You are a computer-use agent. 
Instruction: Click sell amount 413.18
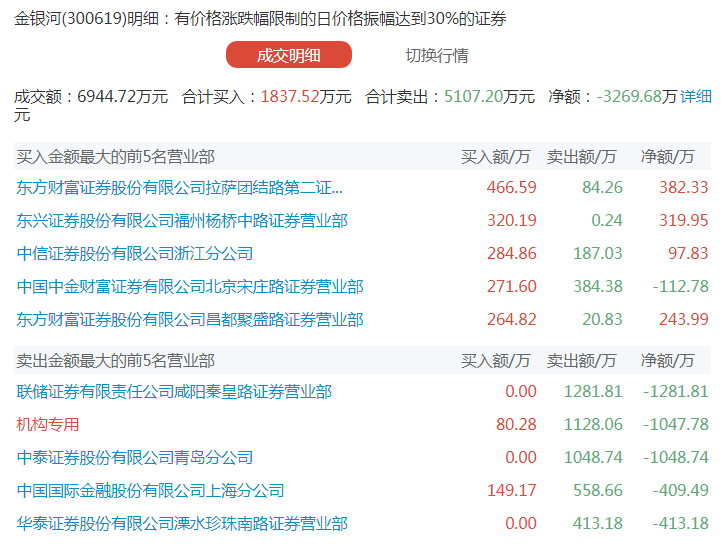point(597,523)
